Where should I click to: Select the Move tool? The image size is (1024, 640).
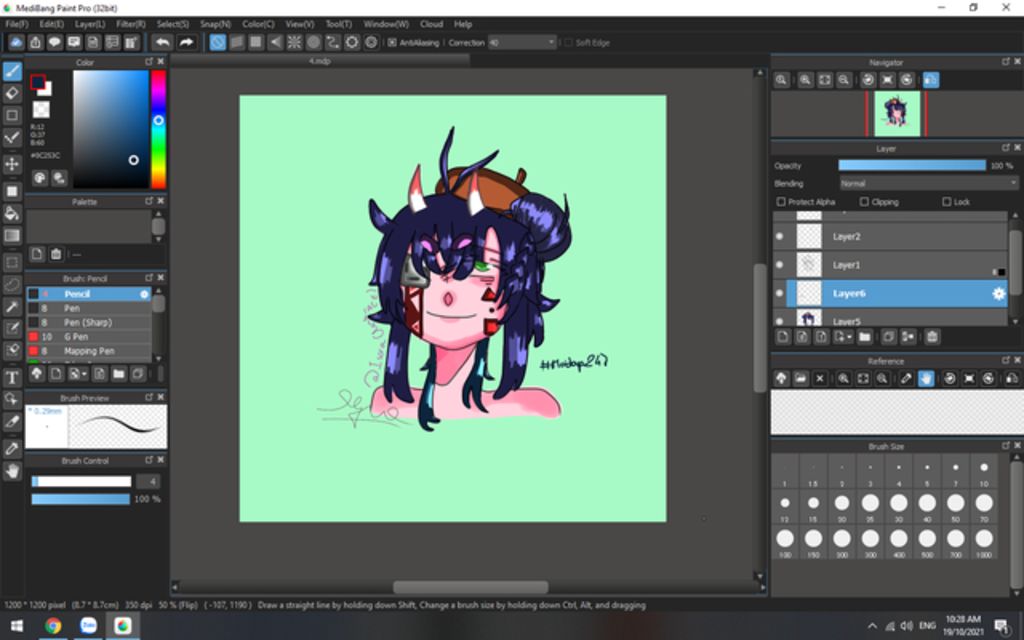(x=12, y=164)
